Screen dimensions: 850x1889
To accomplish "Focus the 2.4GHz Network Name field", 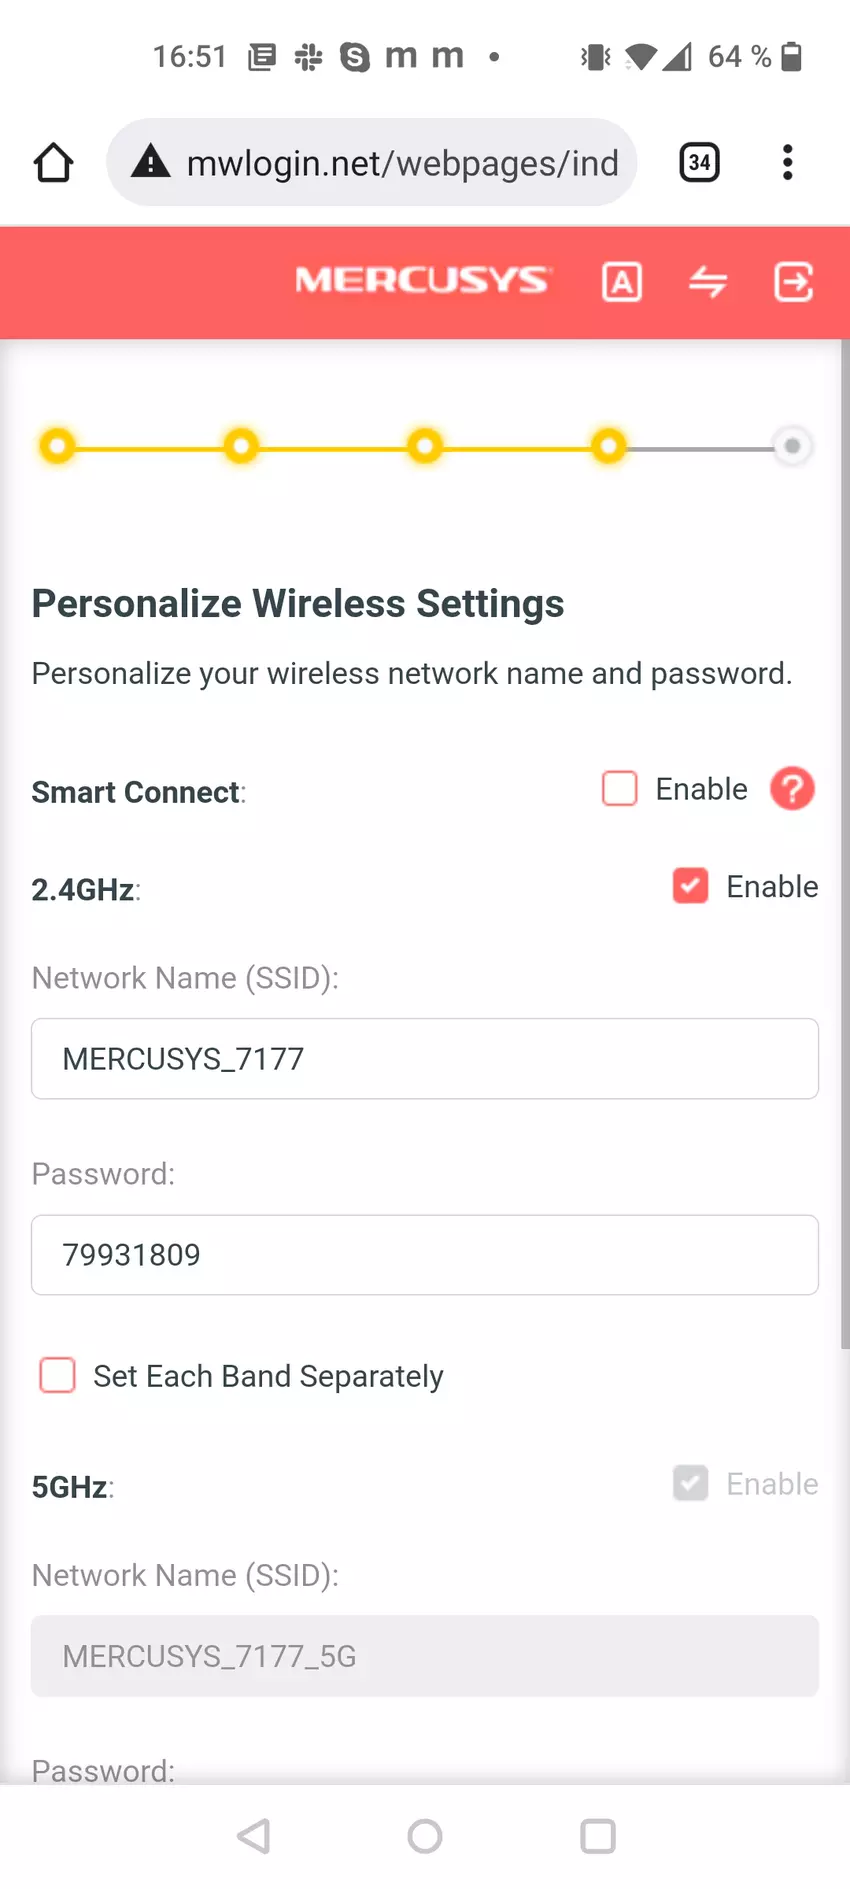I will click(425, 1058).
